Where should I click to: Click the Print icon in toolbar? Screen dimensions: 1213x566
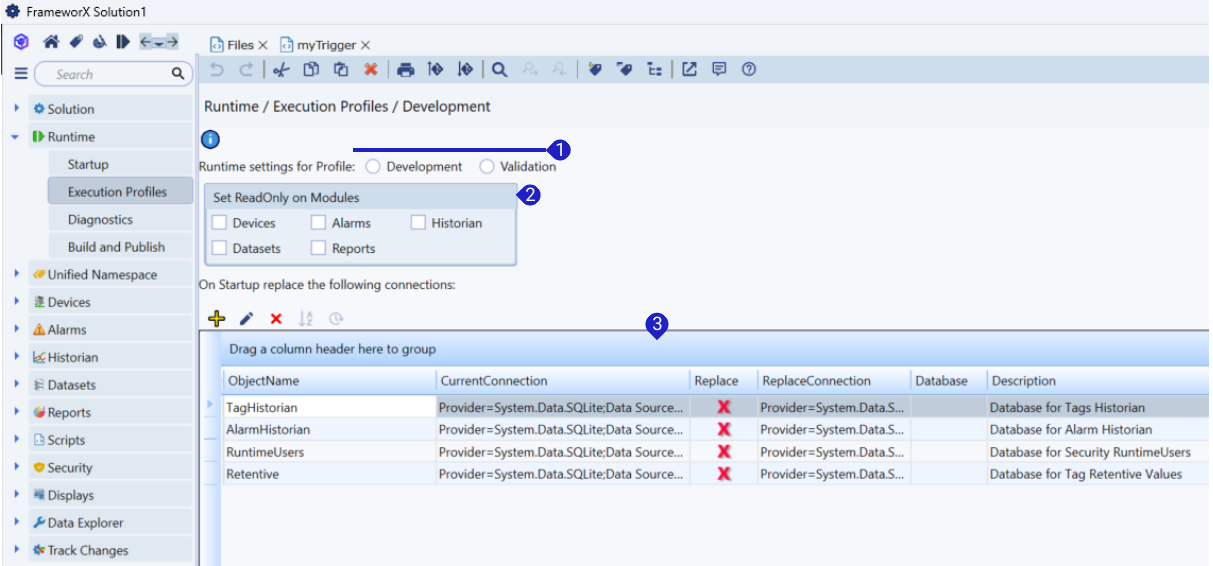coord(405,70)
